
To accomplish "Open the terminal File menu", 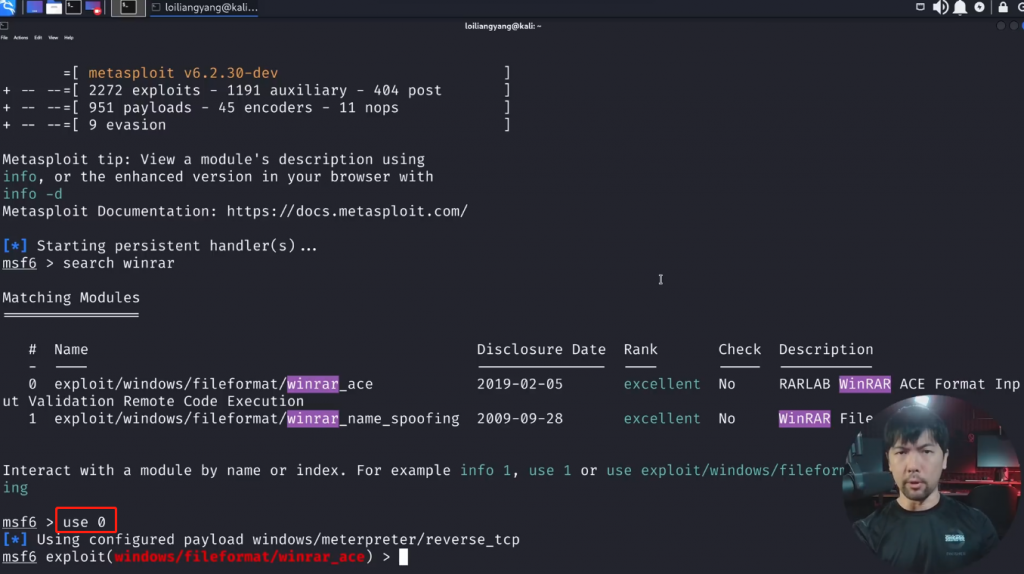I will [4, 37].
